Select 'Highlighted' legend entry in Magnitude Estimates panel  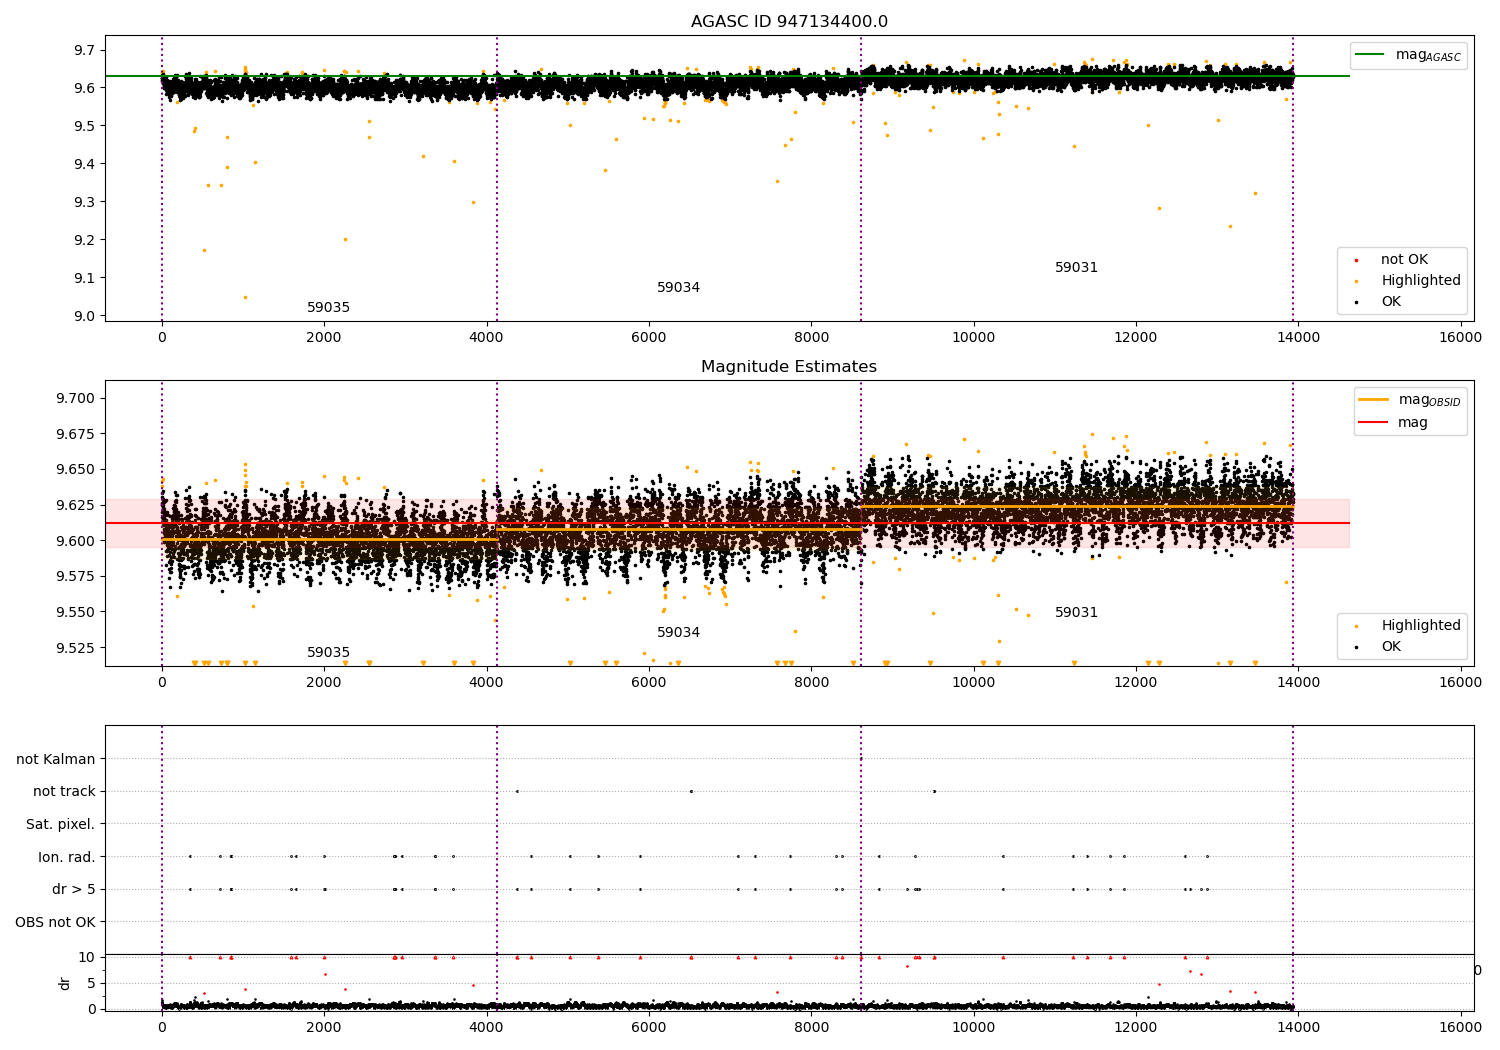pos(1421,626)
